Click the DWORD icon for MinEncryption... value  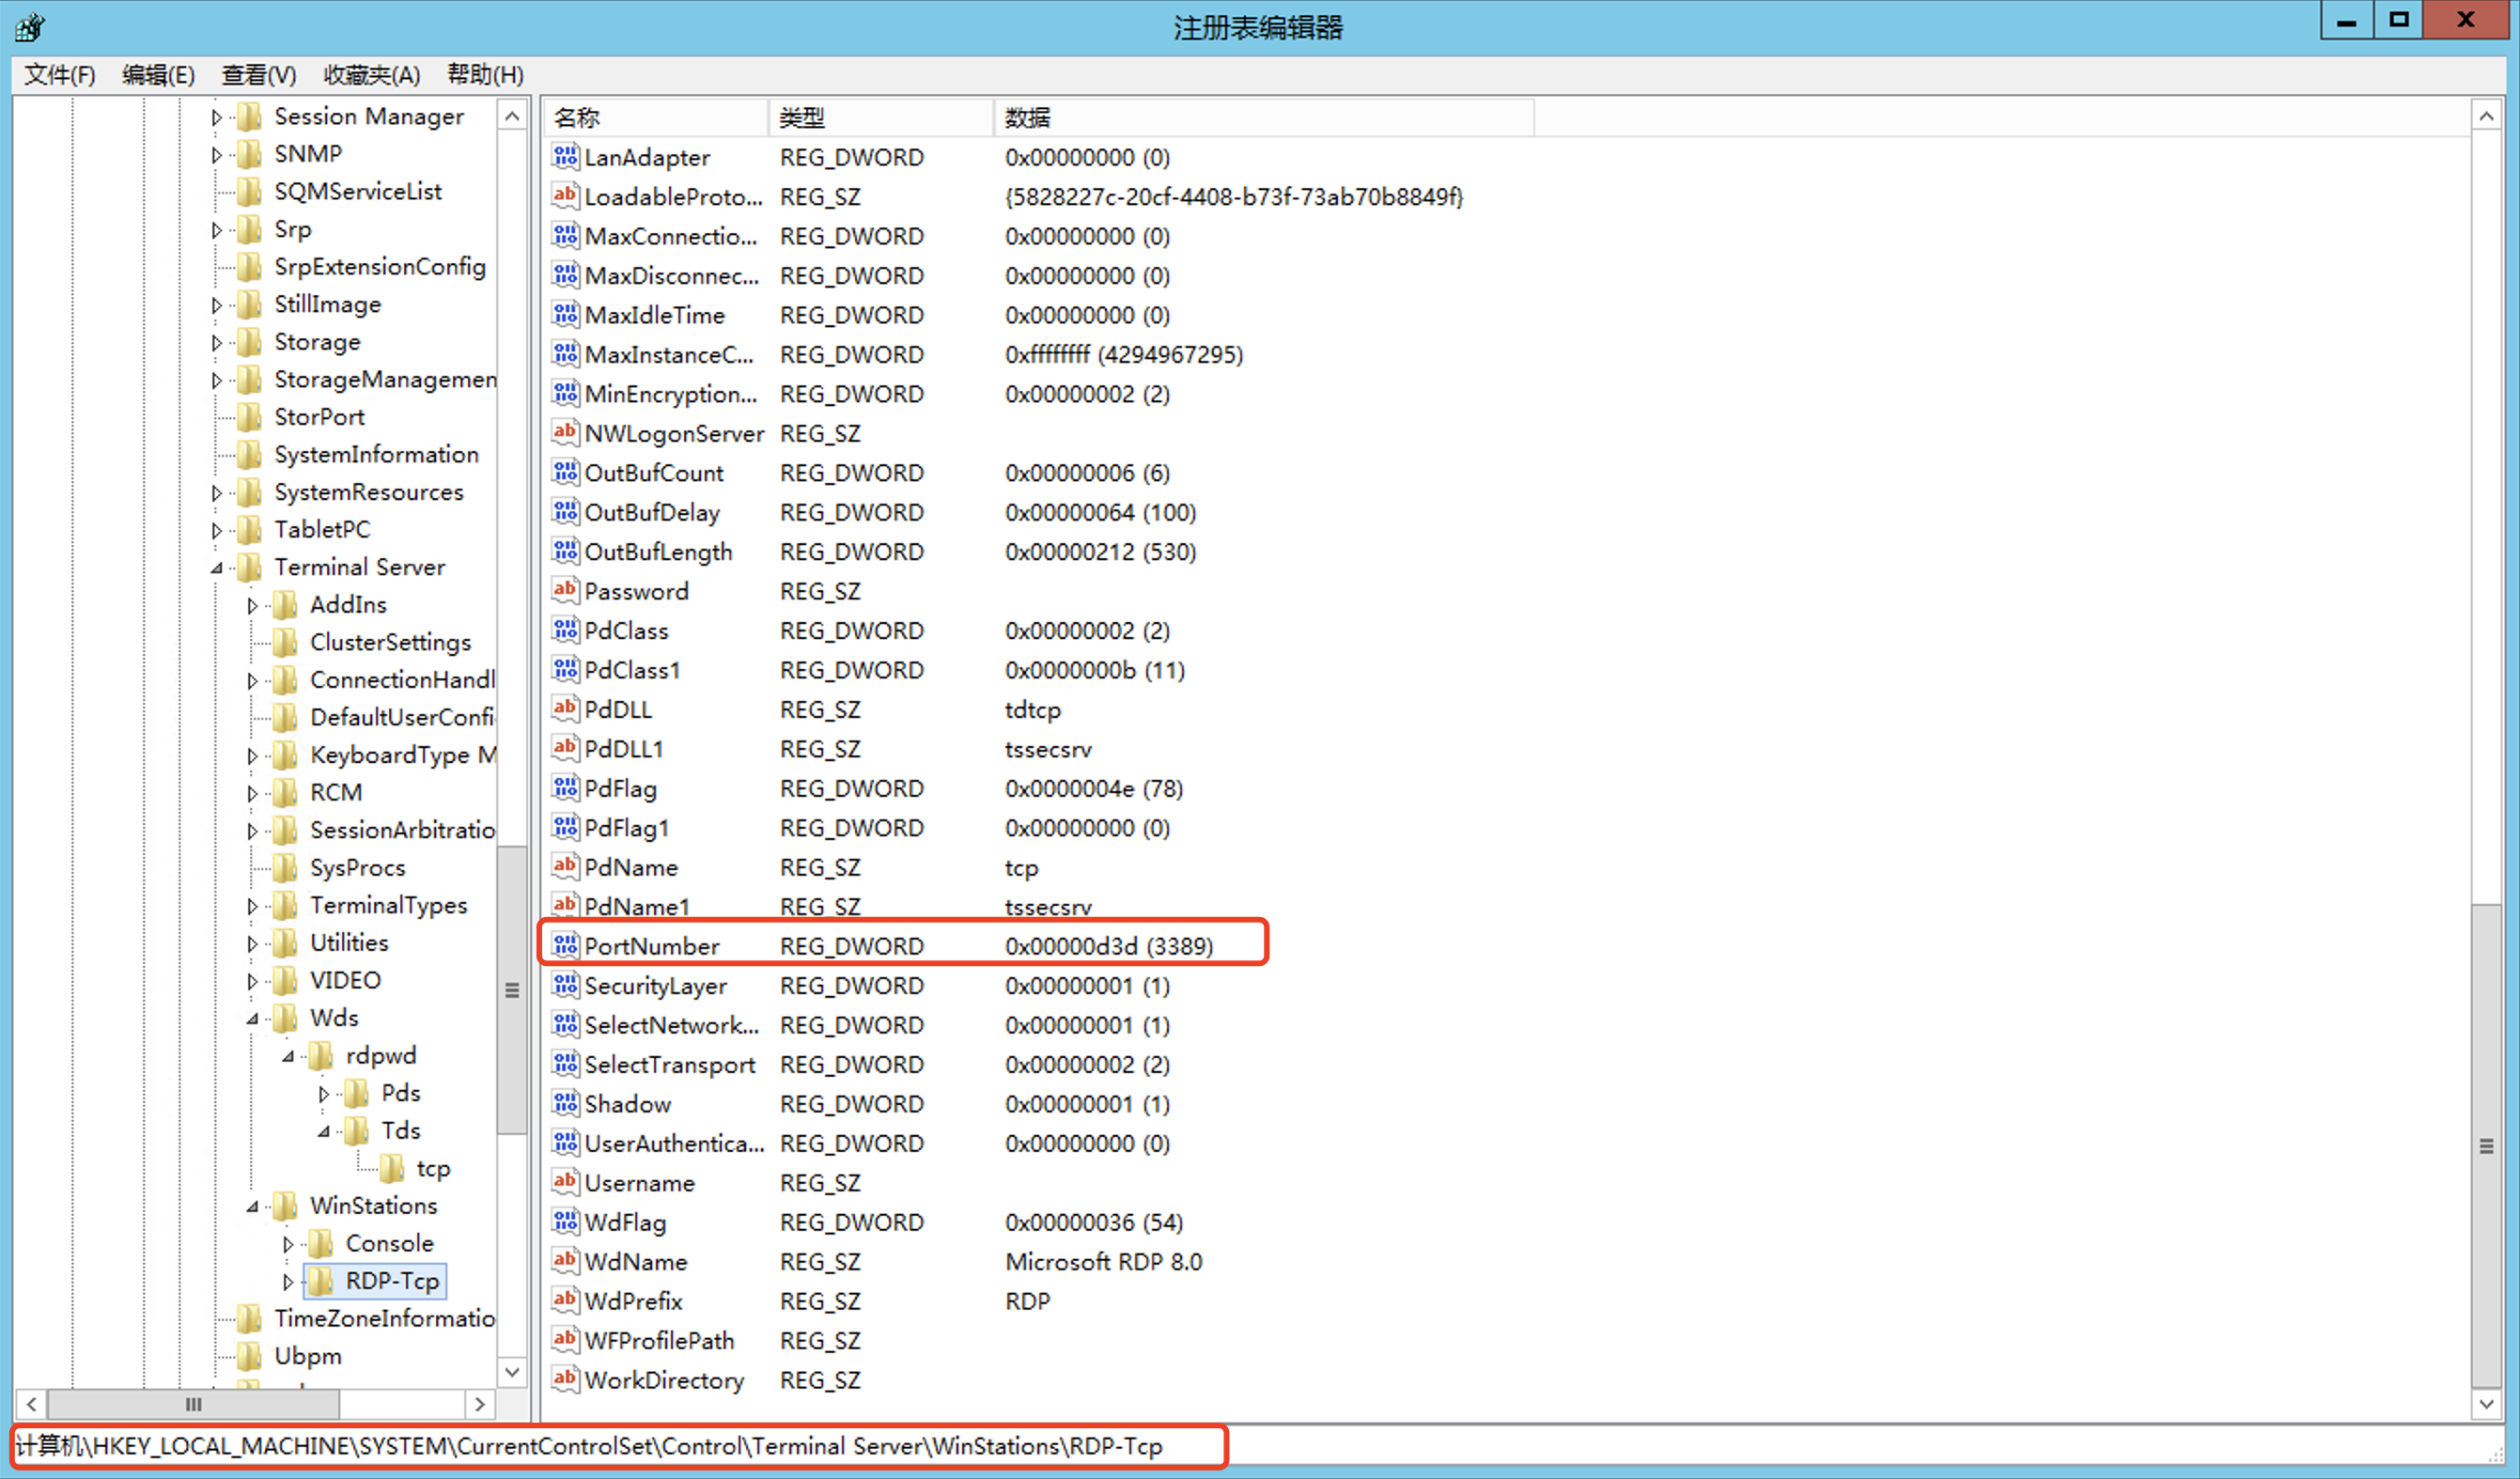tap(565, 393)
